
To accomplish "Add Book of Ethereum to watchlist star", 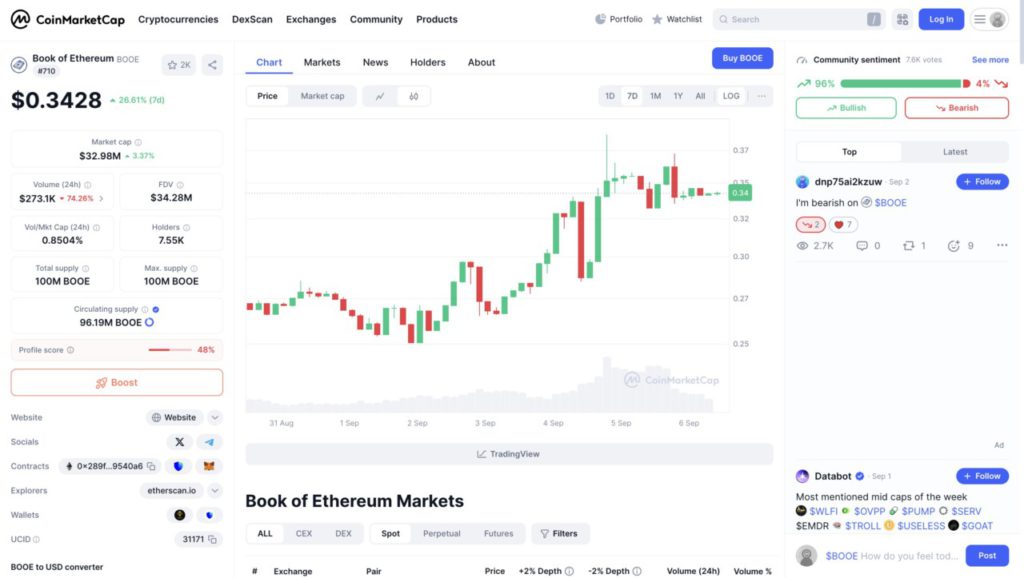I will 178,65.
